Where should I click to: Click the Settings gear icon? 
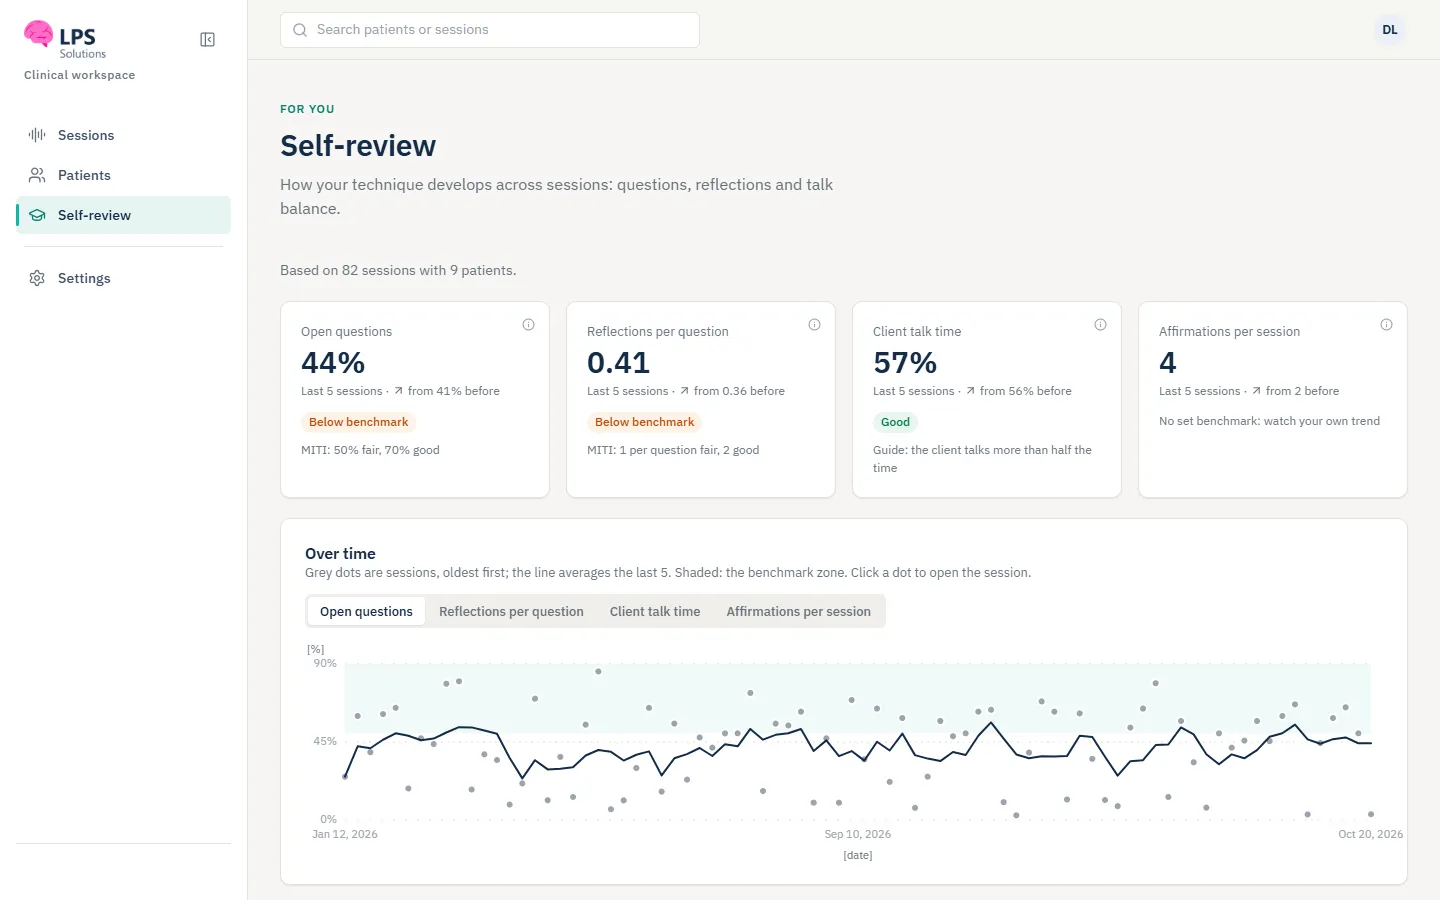pyautogui.click(x=37, y=278)
